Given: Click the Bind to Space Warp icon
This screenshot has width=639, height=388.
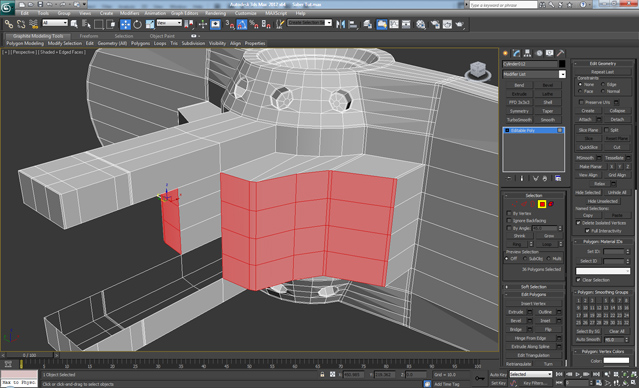Looking at the screenshot, I should pos(33,24).
